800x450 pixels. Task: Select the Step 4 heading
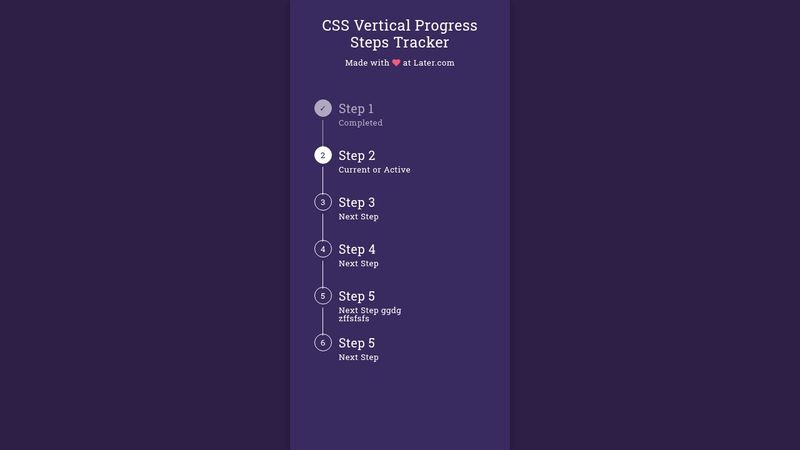click(x=357, y=249)
